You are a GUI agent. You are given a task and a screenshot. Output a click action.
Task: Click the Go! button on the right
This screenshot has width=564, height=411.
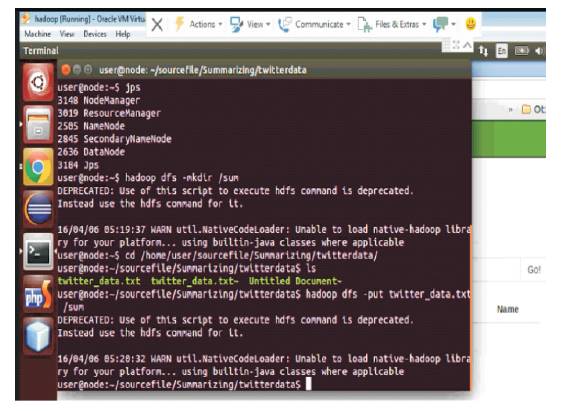[534, 270]
